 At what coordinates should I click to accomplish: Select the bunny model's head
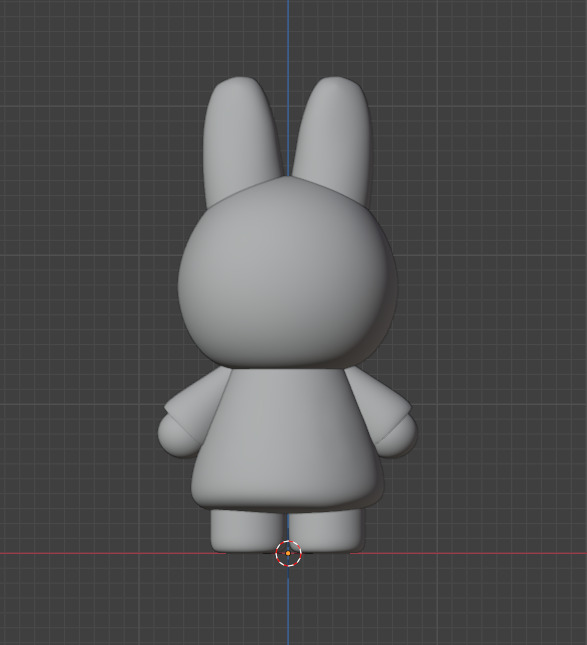point(288,272)
